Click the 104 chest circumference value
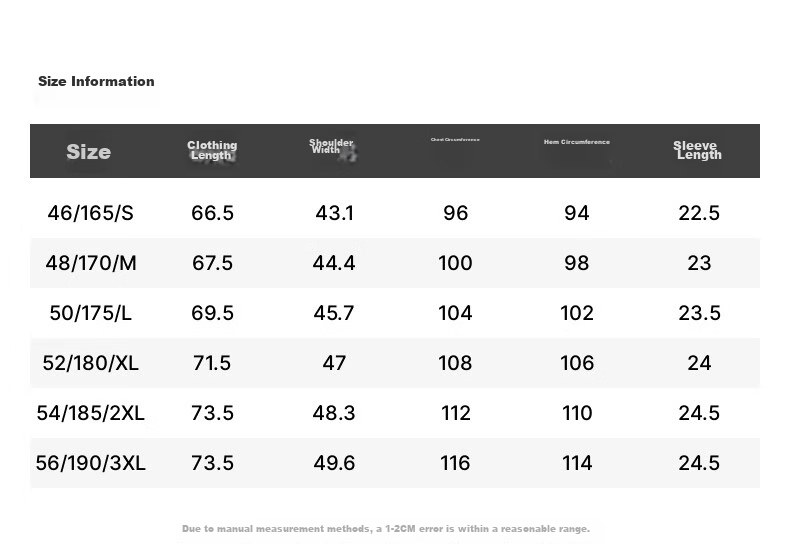The height and width of the screenshot is (550, 790). coord(455,313)
